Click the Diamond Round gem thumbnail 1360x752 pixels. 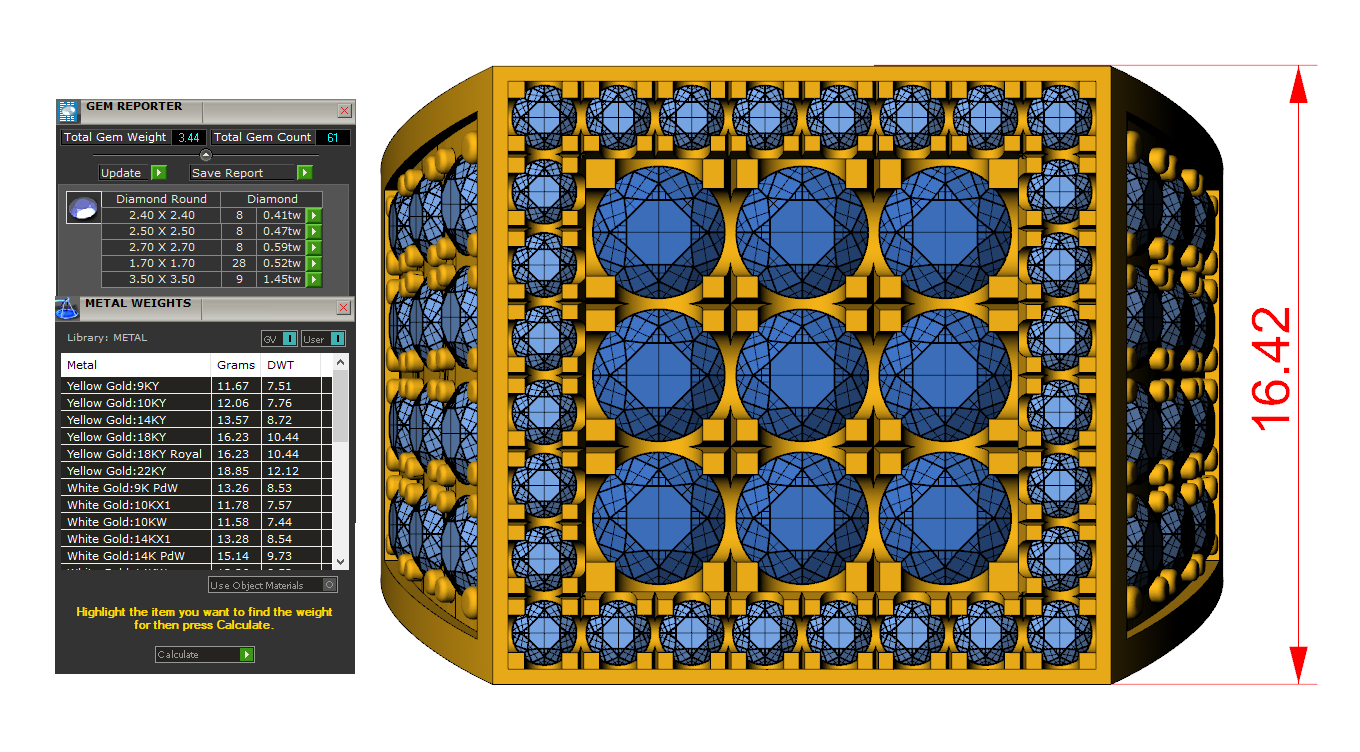pos(83,208)
